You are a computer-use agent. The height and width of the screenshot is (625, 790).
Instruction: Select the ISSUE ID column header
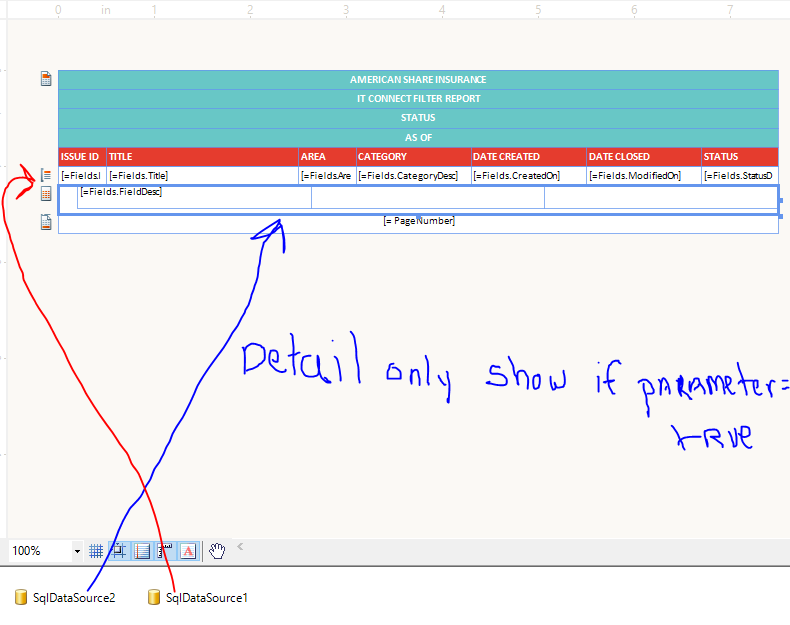pyautogui.click(x=83, y=157)
